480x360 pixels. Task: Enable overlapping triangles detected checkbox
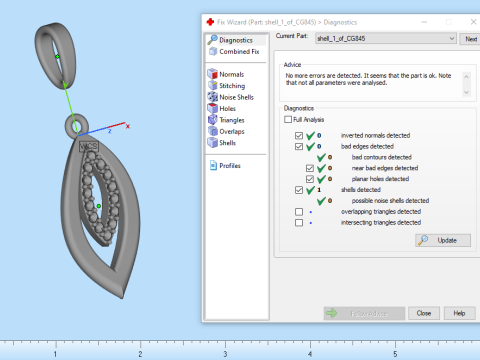[299, 212]
